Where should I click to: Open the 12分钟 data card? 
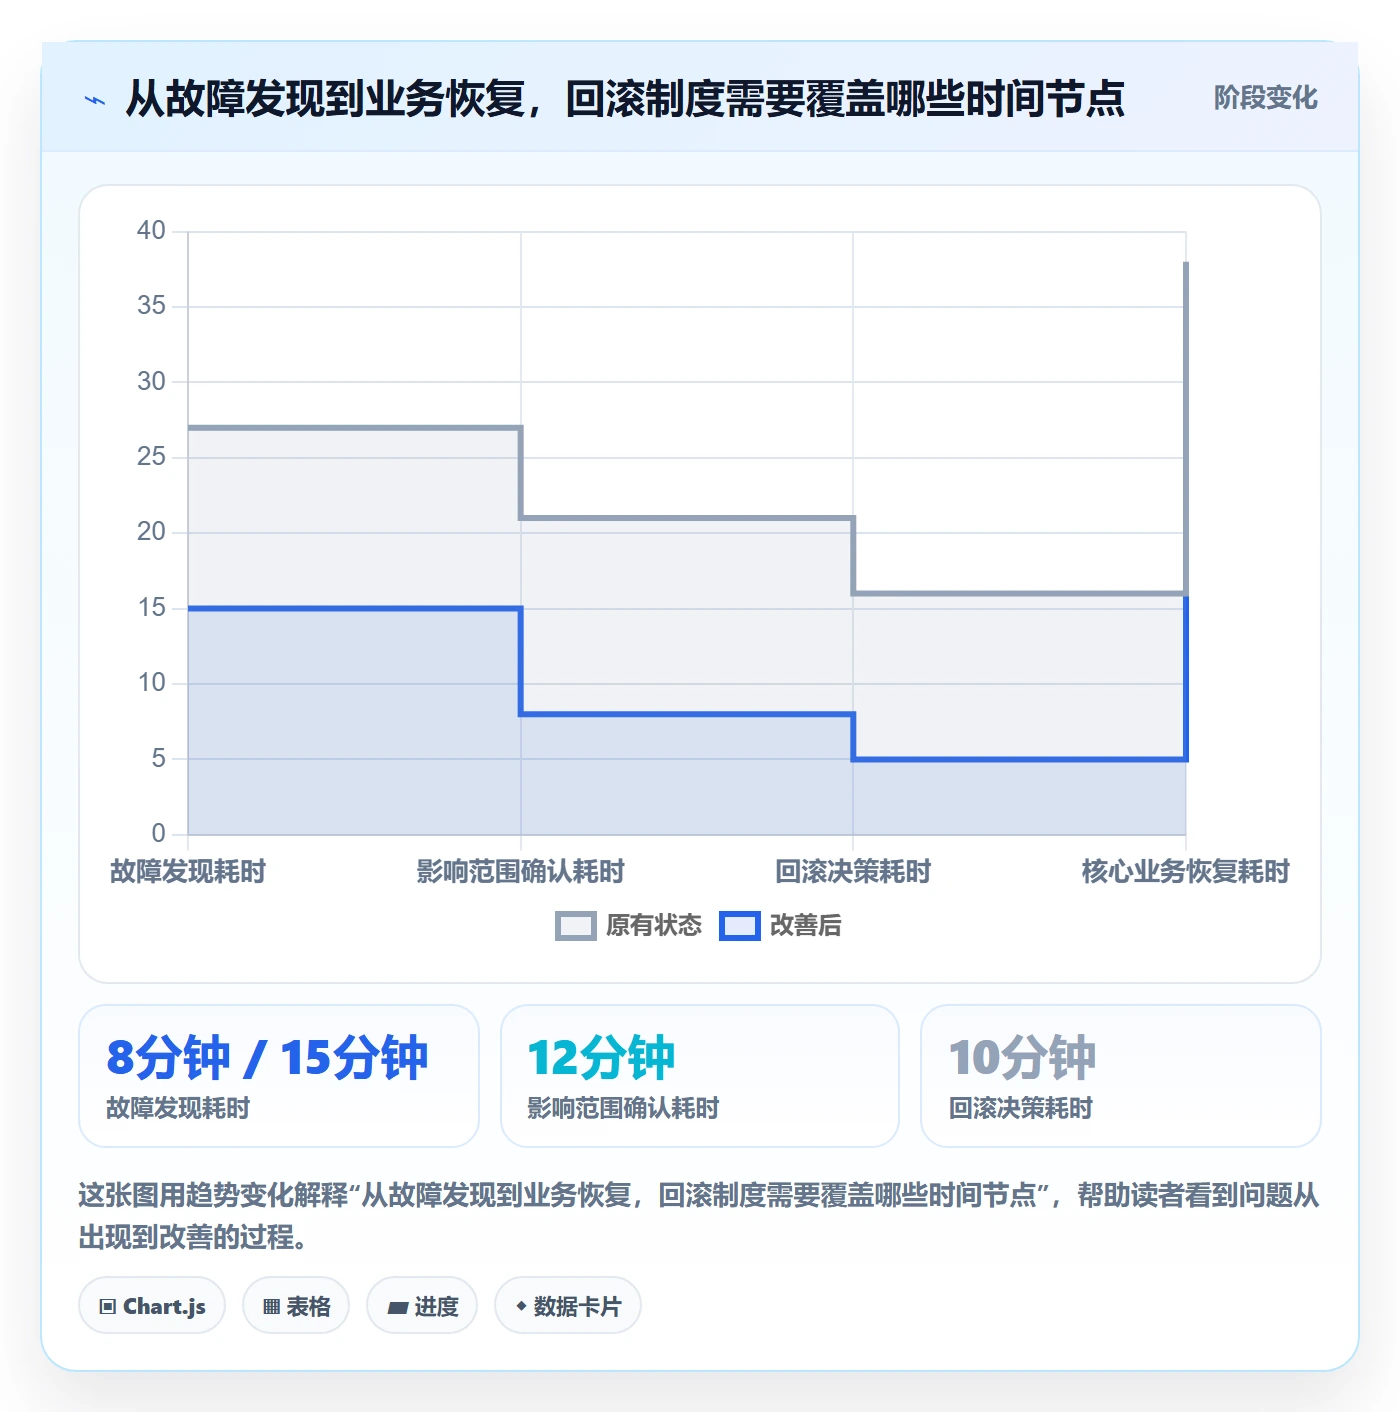tap(700, 1076)
